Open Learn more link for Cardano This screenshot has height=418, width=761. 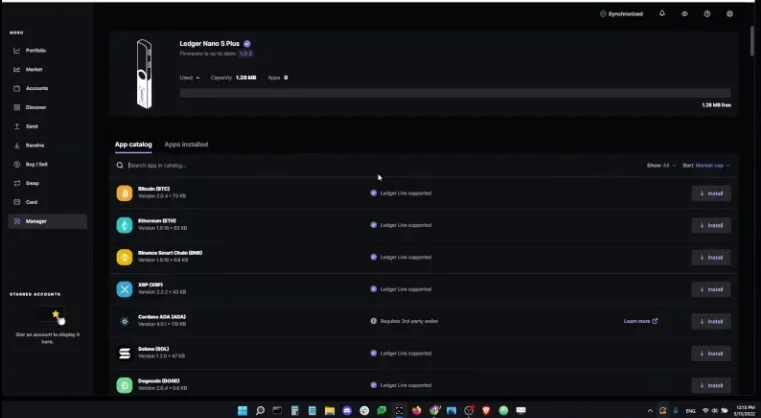click(x=641, y=321)
